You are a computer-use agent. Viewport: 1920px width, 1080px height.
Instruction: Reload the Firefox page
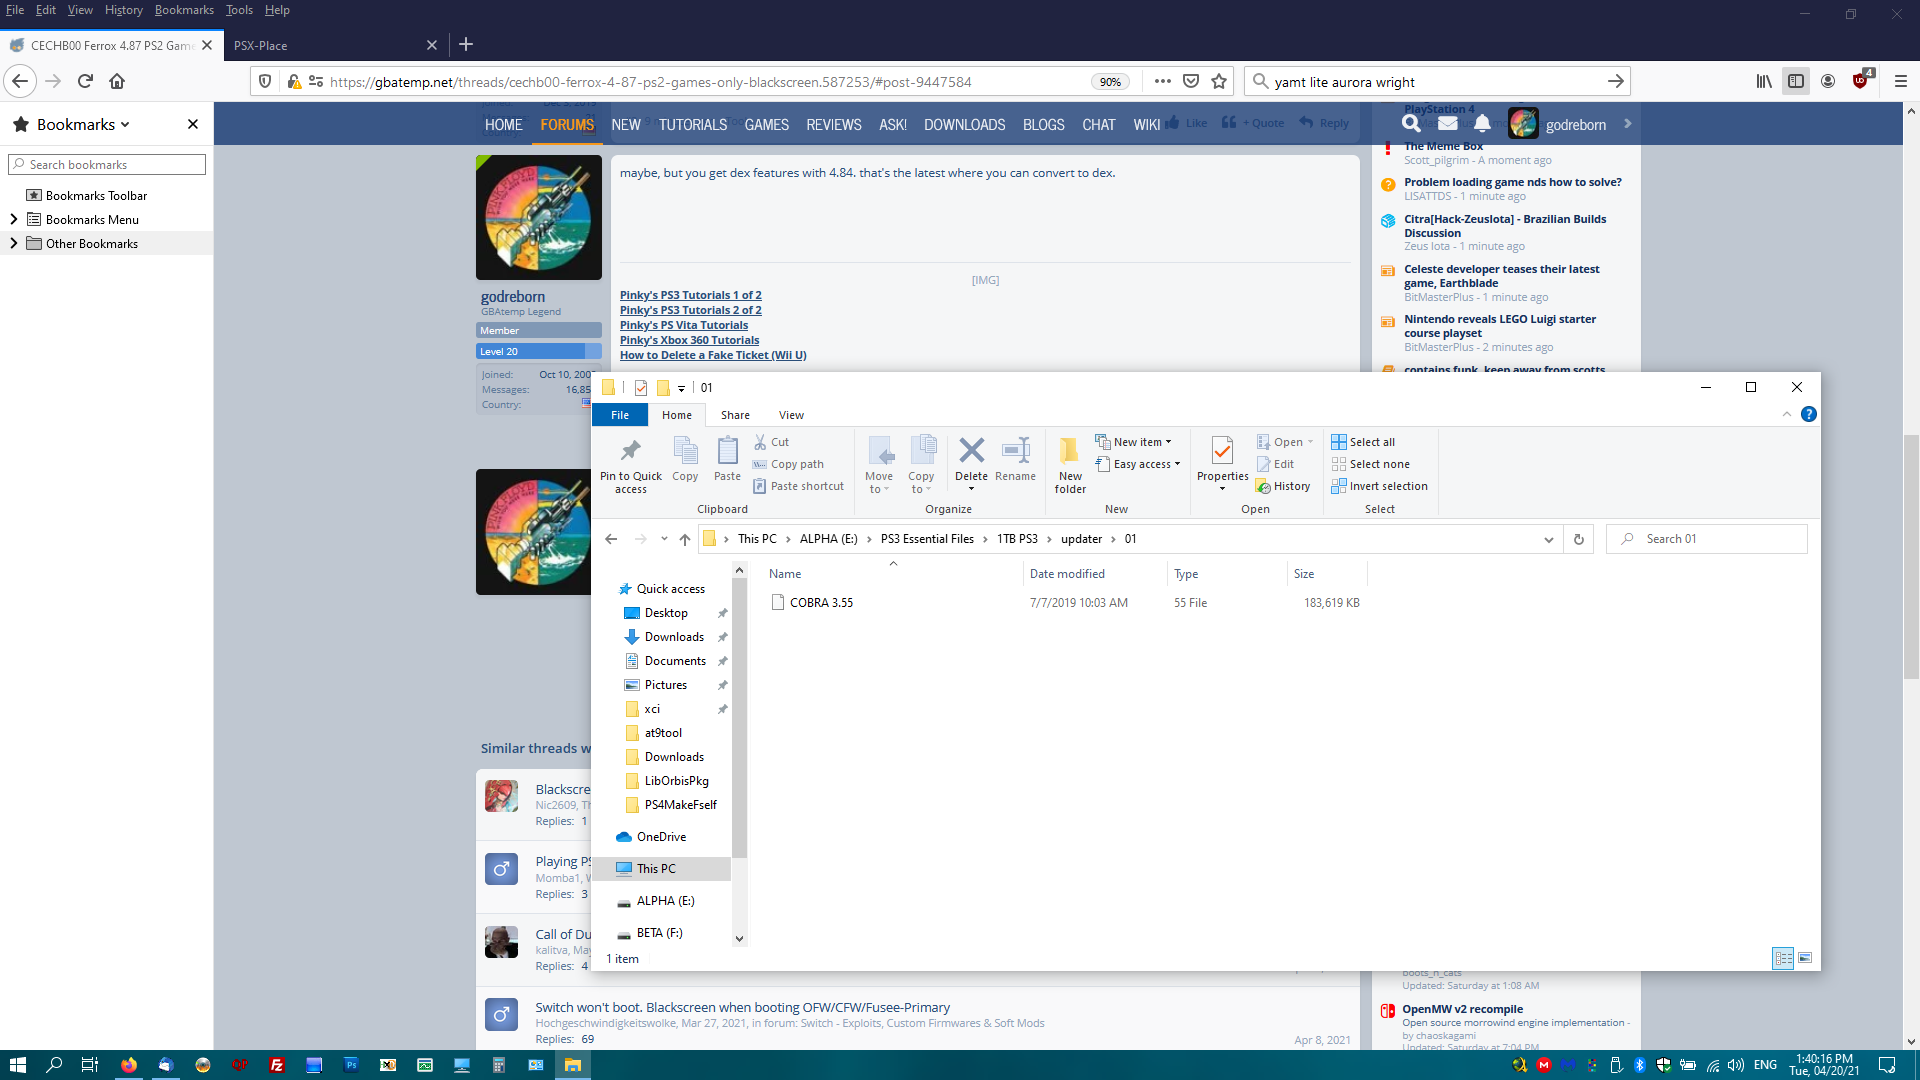point(85,81)
